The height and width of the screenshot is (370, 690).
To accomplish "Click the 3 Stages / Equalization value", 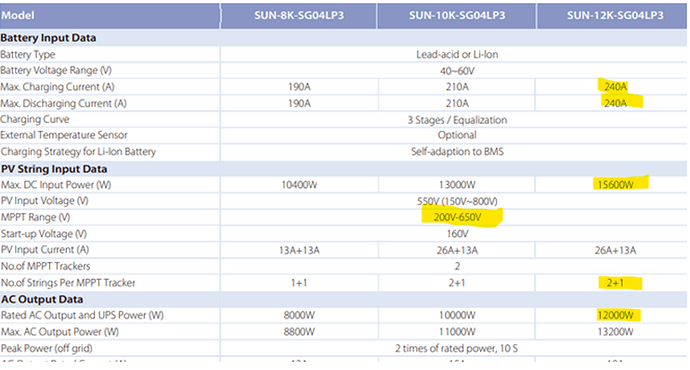I will (457, 120).
